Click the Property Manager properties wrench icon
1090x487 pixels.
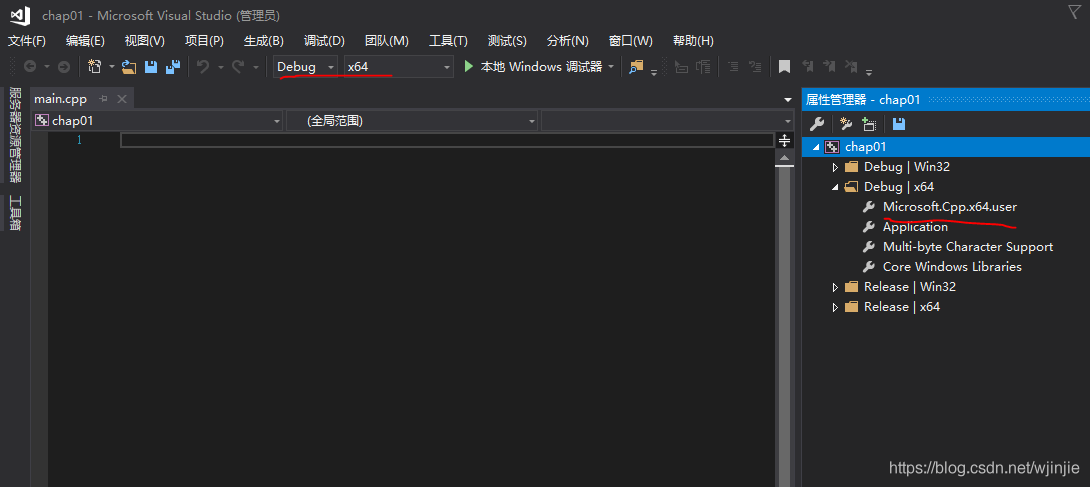(818, 124)
